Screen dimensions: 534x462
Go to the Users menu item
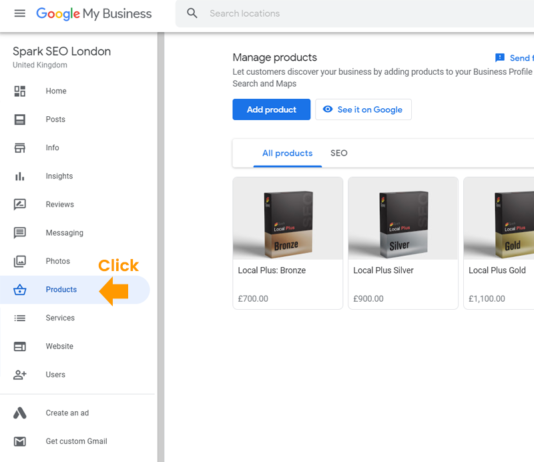pyautogui.click(x=75, y=375)
